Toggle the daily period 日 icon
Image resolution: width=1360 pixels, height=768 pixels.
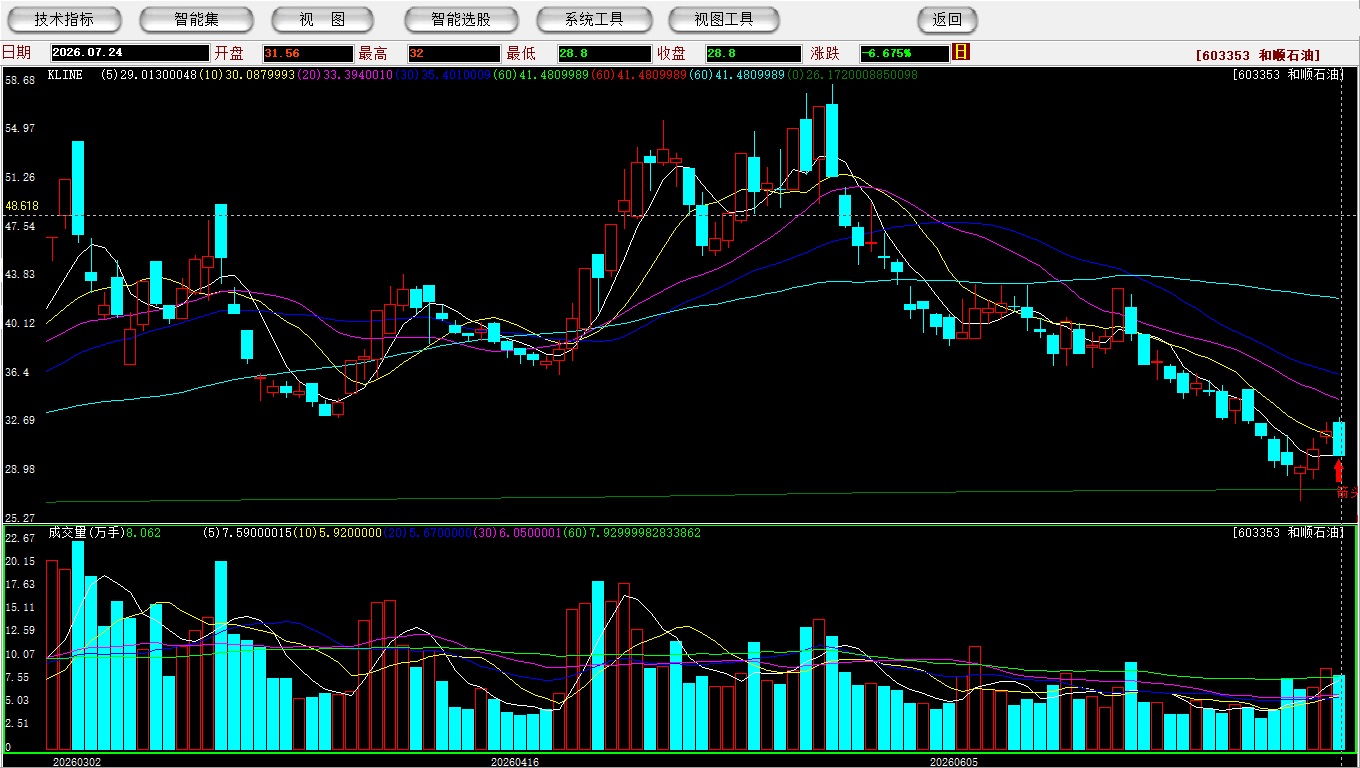click(x=961, y=52)
